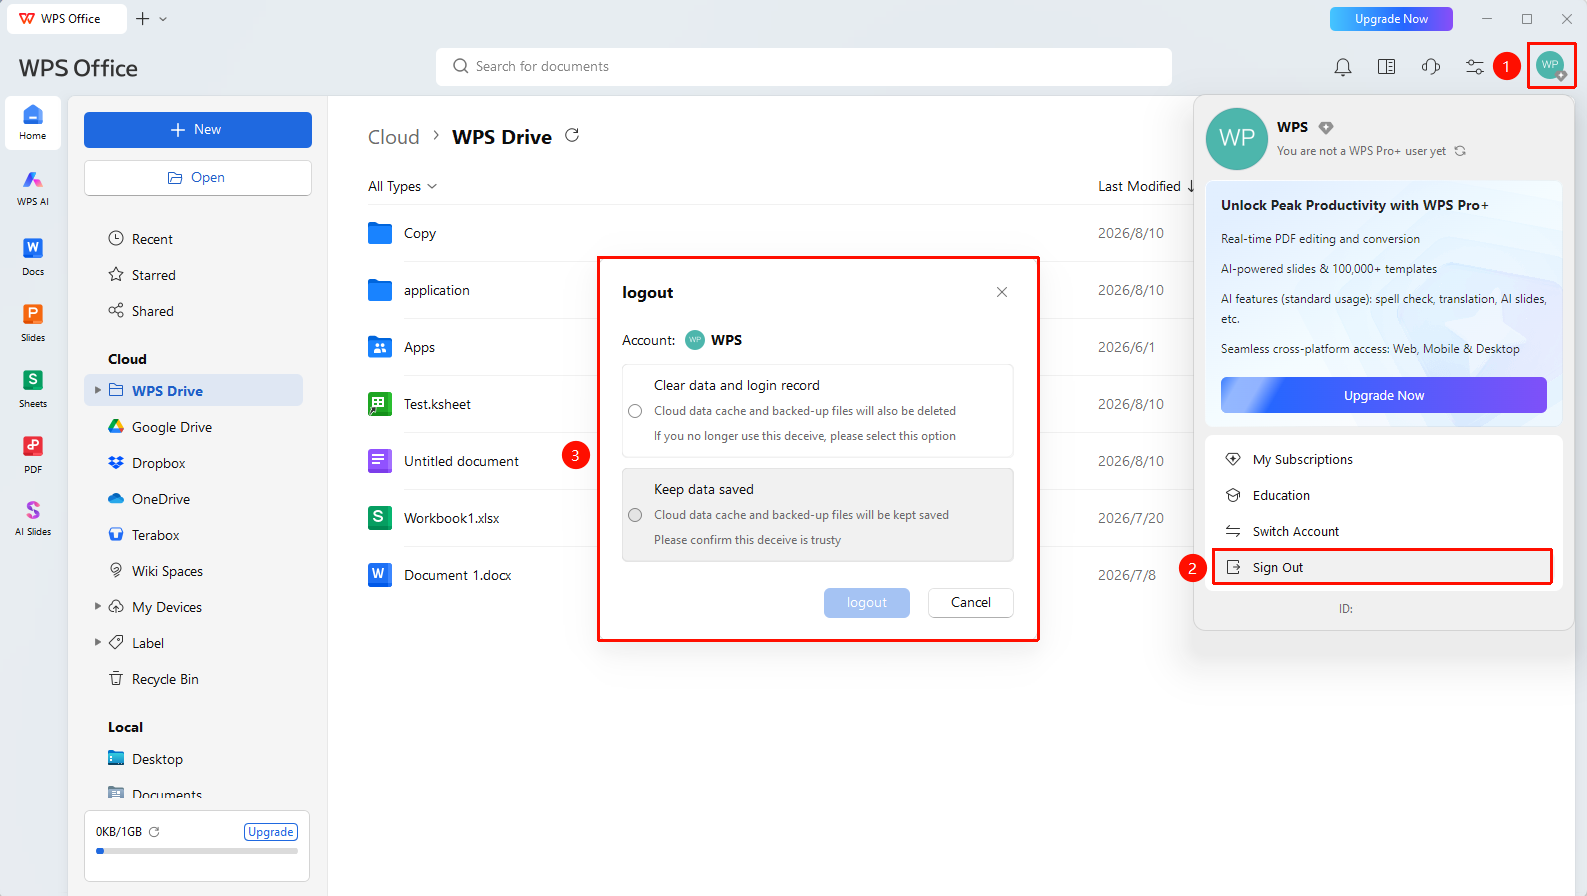The width and height of the screenshot is (1587, 896).
Task: Click the New button
Action: pyautogui.click(x=198, y=130)
